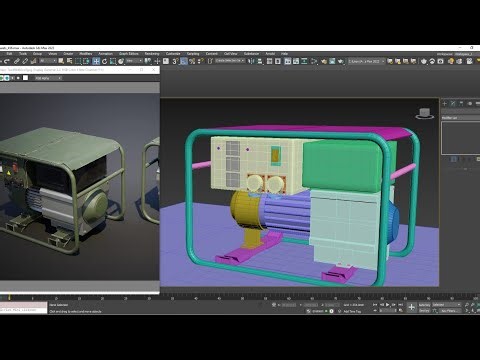Click the Align tool icon
Viewport: 480px width, 360px height.
coord(260,61)
